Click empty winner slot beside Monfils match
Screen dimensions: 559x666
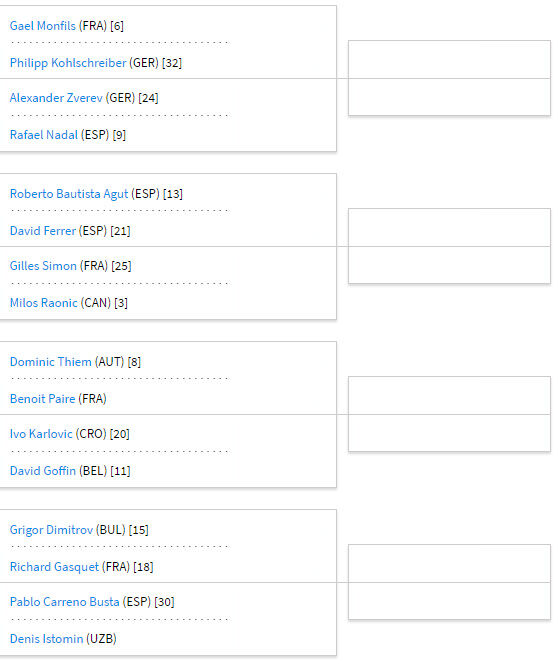(449, 59)
